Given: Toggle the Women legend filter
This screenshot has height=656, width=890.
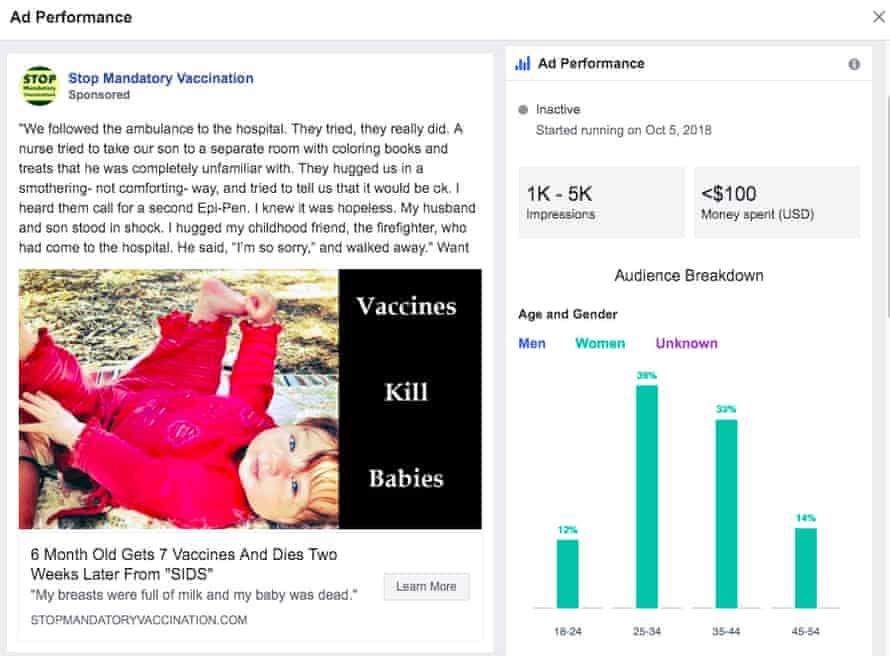Looking at the screenshot, I should coord(600,343).
